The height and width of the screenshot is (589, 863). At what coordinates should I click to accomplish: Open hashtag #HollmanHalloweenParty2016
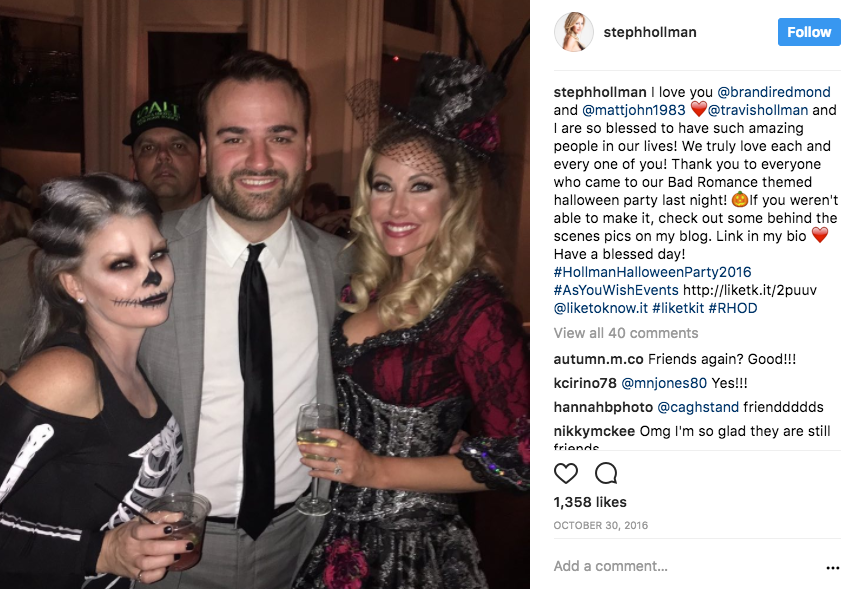pos(652,272)
